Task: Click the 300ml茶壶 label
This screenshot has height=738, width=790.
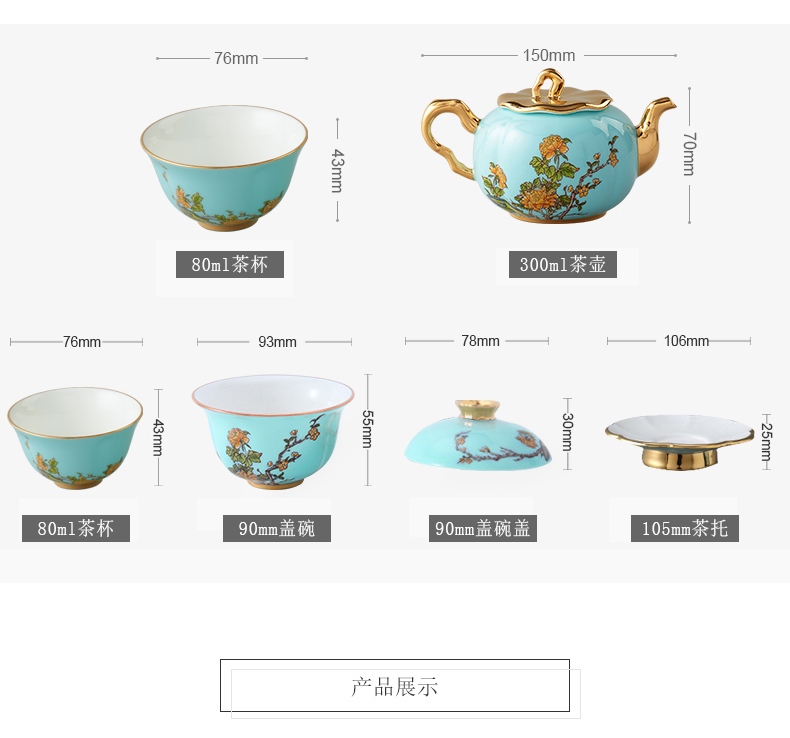Action: tap(563, 264)
